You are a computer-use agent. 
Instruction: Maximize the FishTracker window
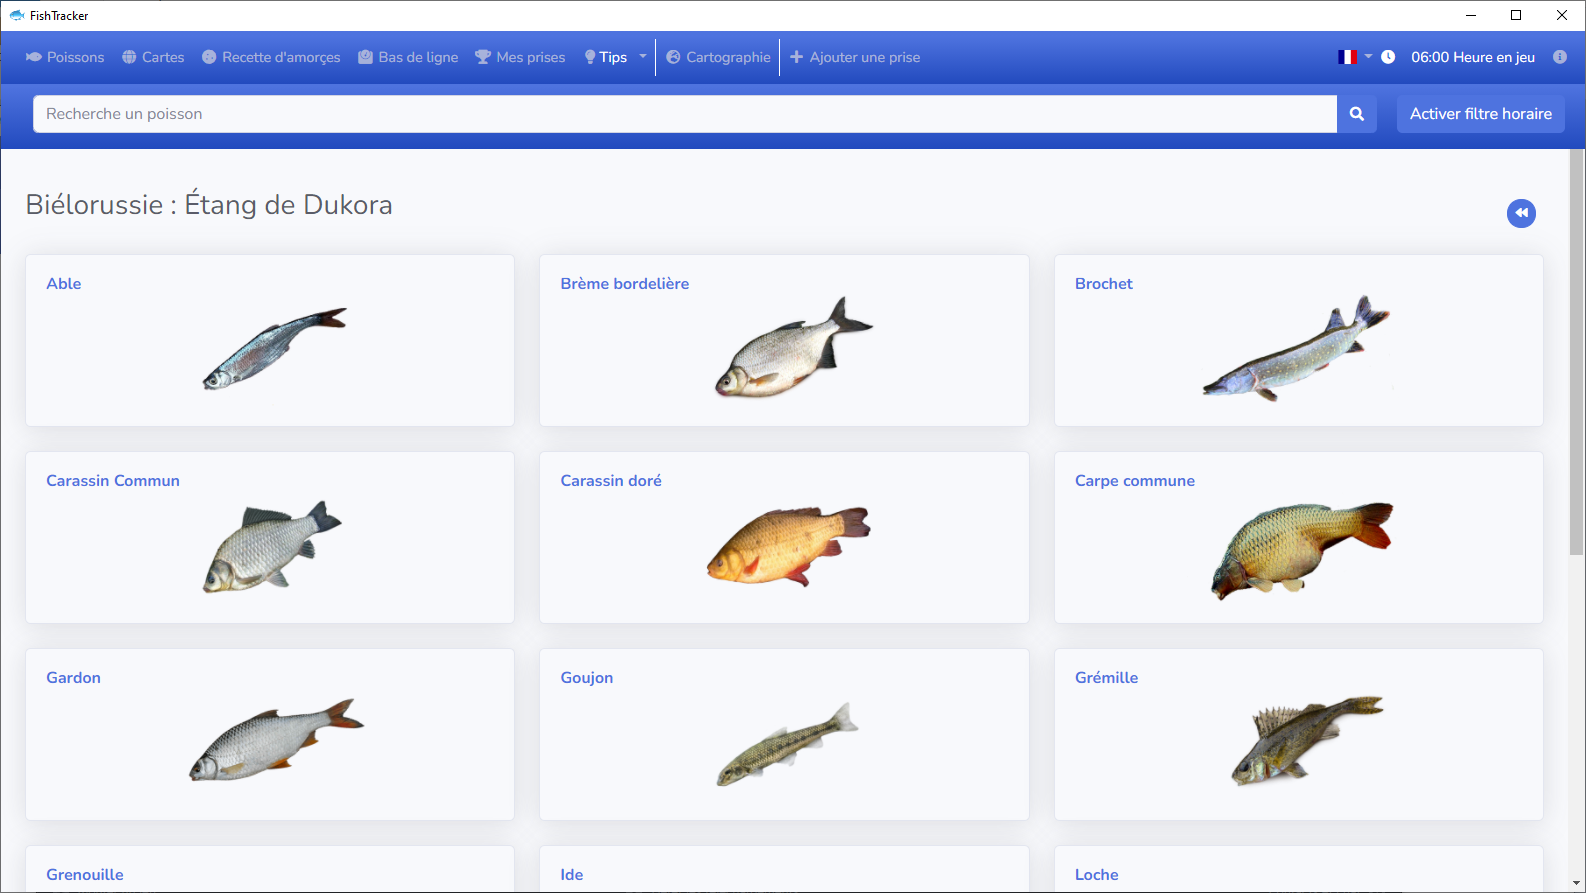point(1516,15)
